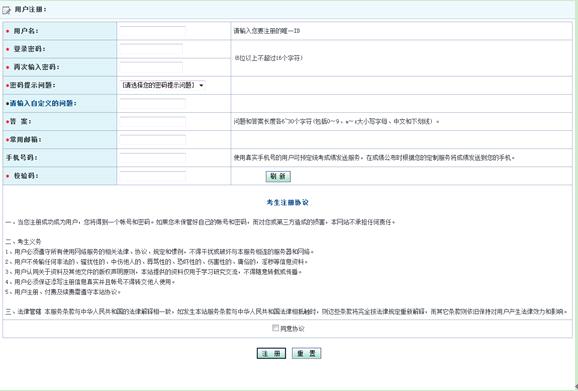Click the 二、考生义务 text
578x391 pixels.
pos(23,242)
